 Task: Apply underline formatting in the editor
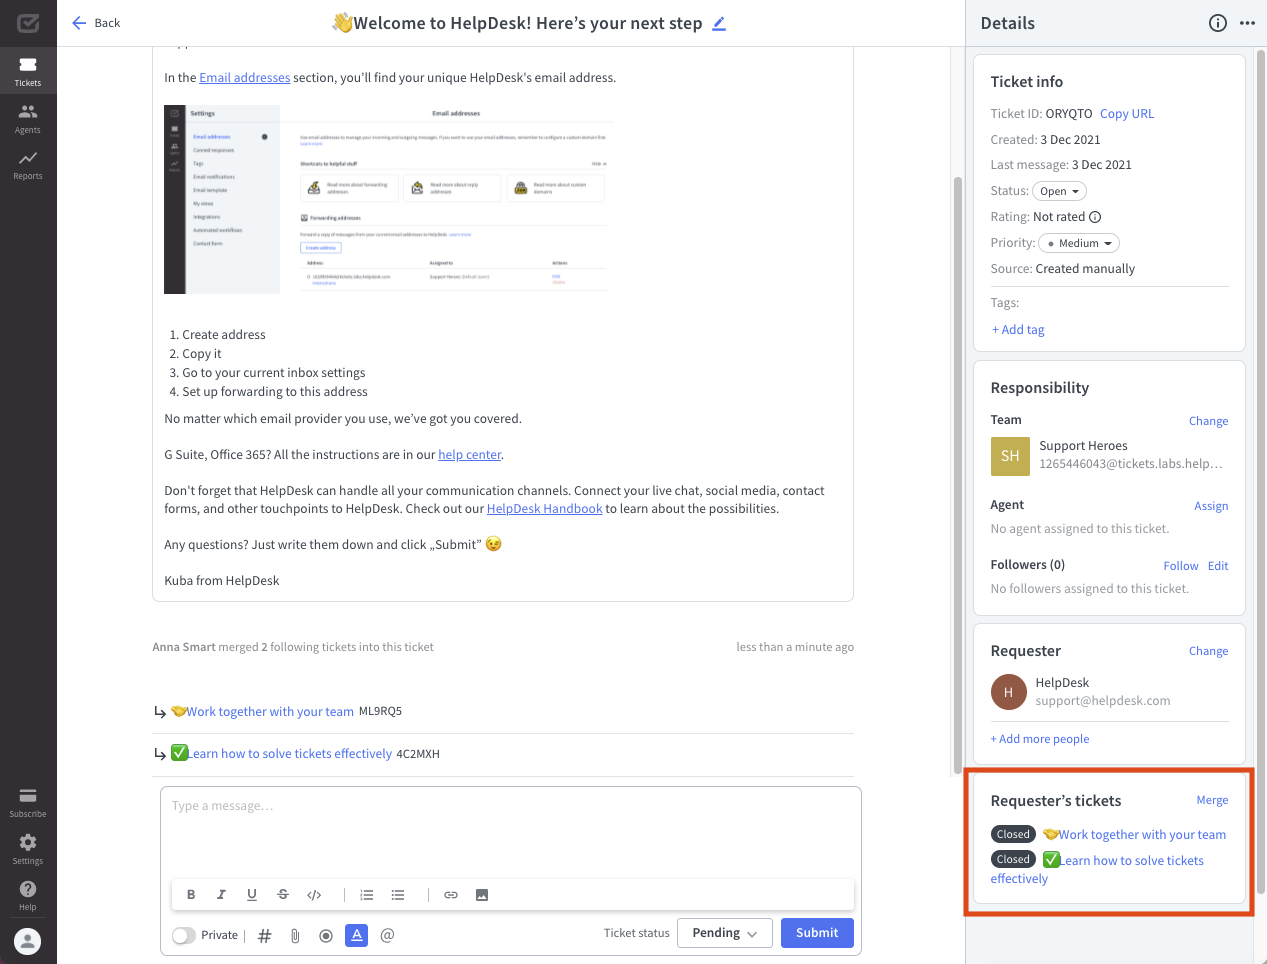click(252, 895)
